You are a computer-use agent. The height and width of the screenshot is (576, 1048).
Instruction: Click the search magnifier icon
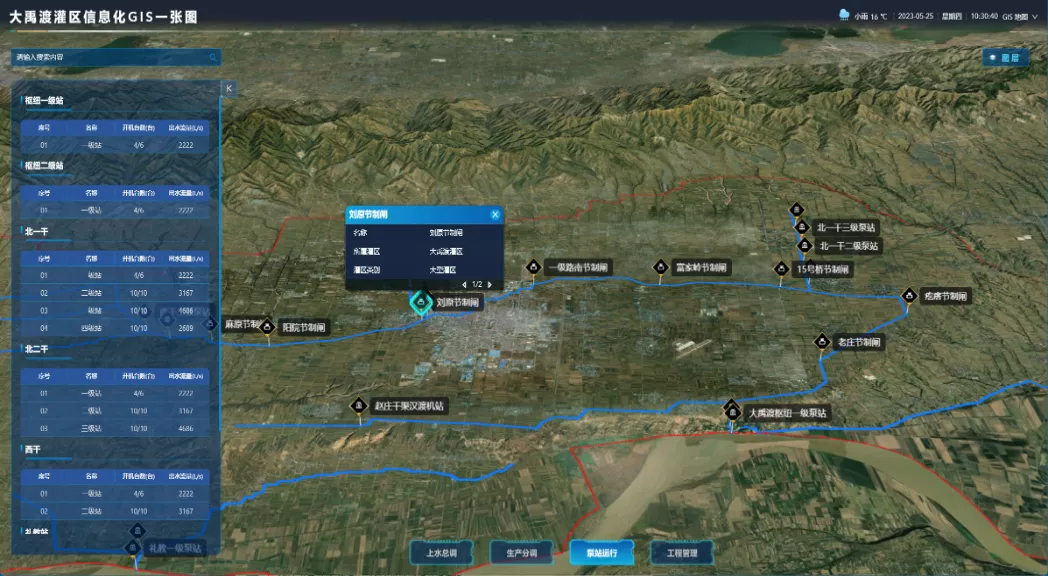click(213, 57)
